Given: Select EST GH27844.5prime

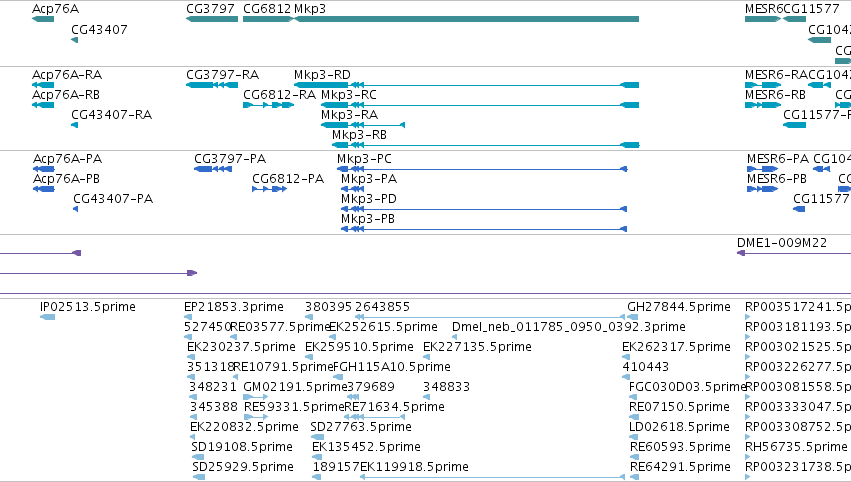Looking at the screenshot, I should coord(633,317).
